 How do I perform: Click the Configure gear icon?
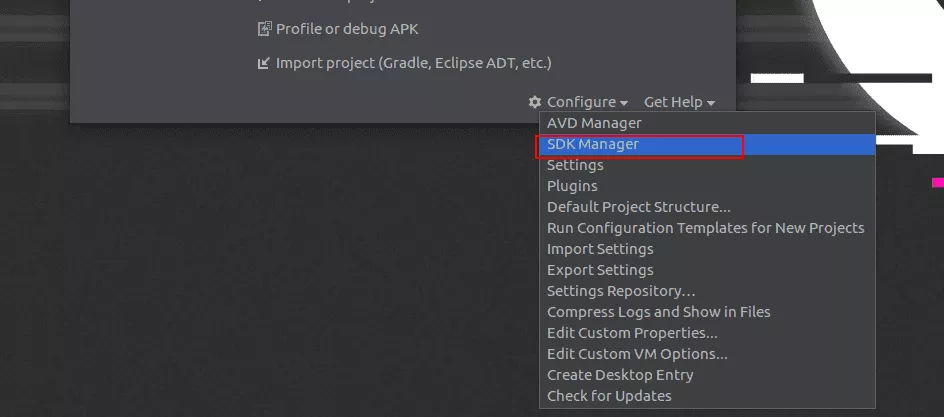(x=535, y=102)
